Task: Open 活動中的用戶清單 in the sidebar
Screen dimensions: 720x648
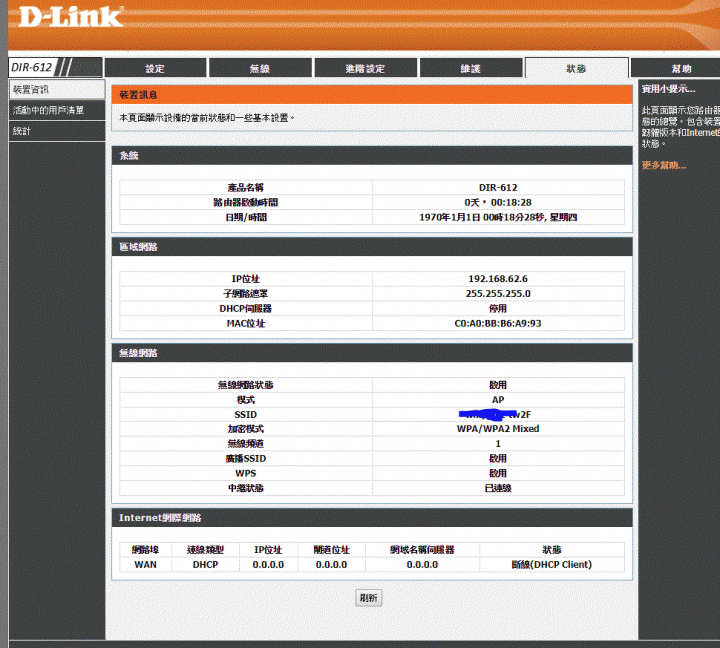Action: 57,110
